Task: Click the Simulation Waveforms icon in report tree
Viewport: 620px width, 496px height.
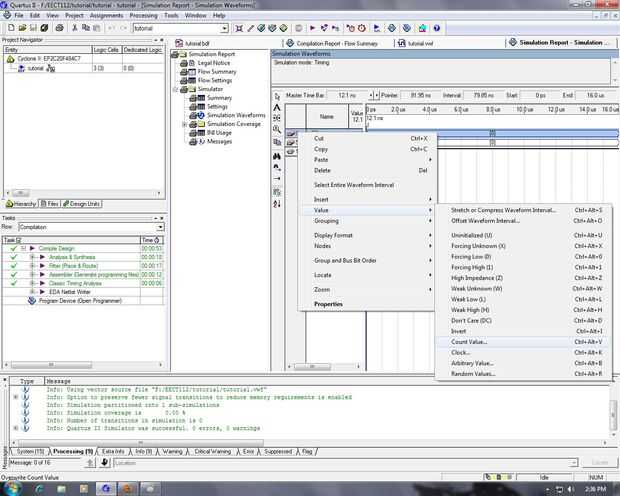Action: point(201,115)
